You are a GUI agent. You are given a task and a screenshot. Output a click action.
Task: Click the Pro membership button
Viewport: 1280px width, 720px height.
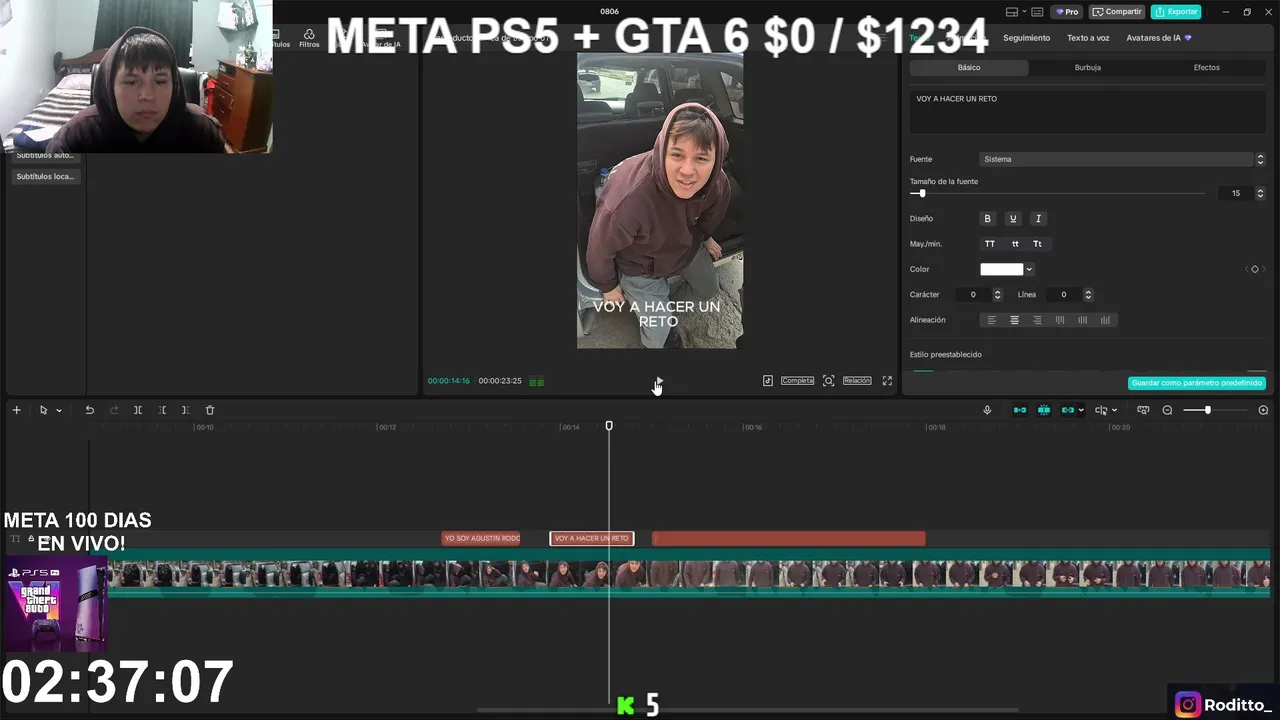click(x=1067, y=12)
